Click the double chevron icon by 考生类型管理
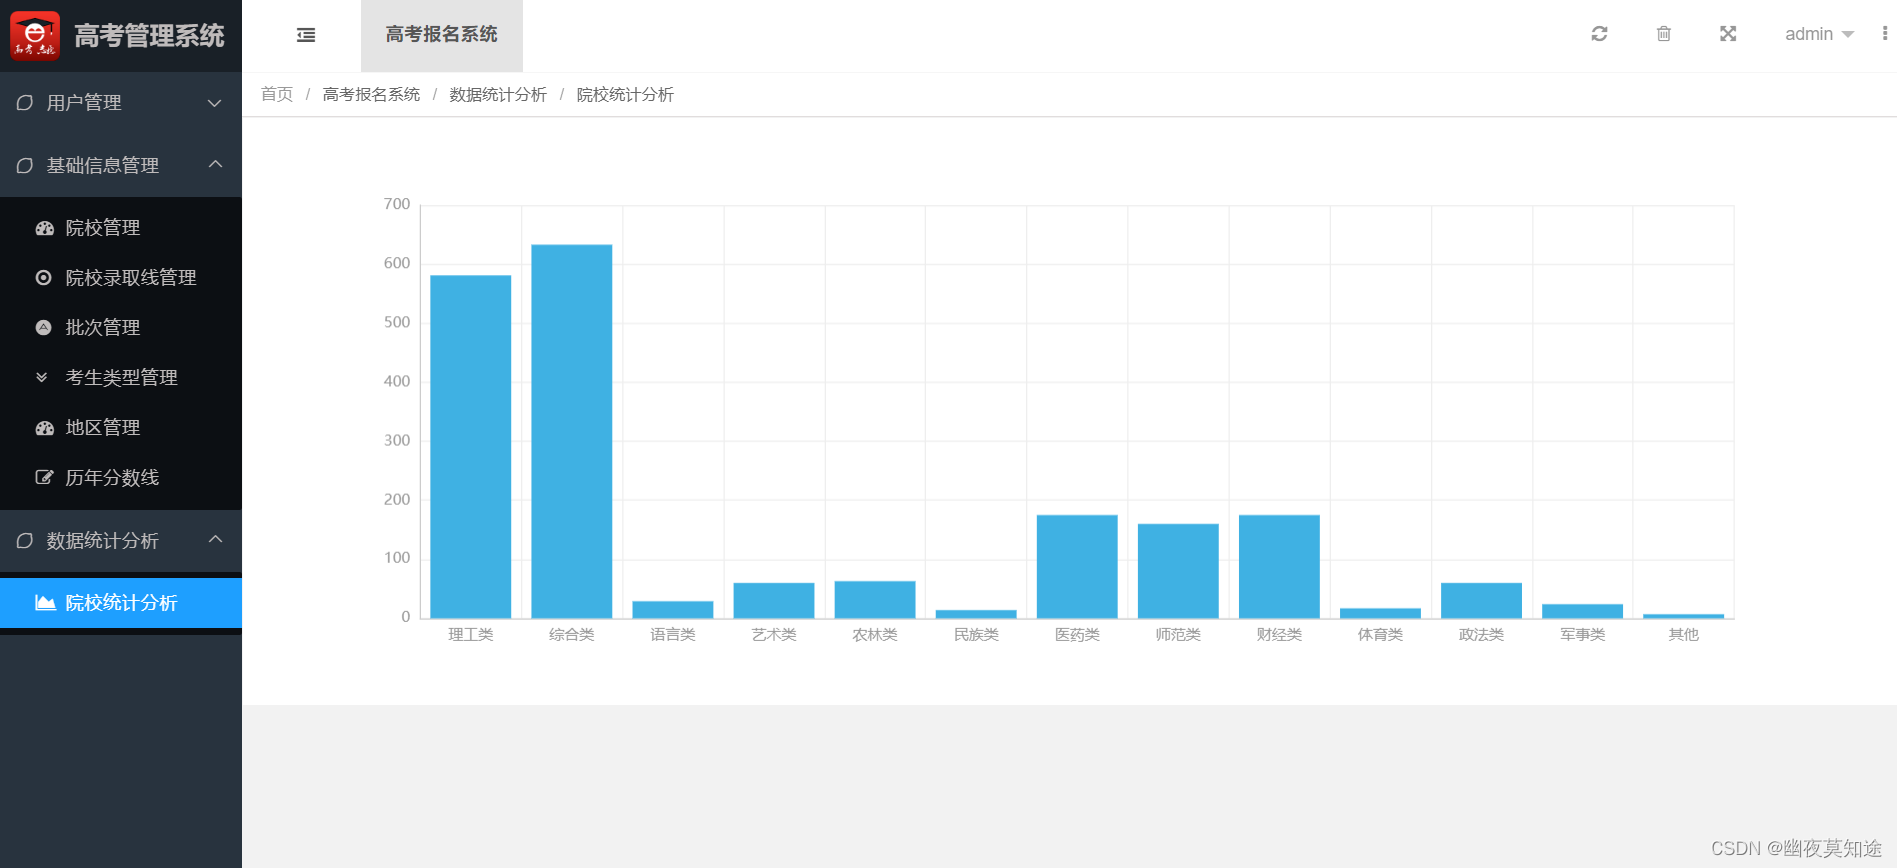 click(x=42, y=378)
